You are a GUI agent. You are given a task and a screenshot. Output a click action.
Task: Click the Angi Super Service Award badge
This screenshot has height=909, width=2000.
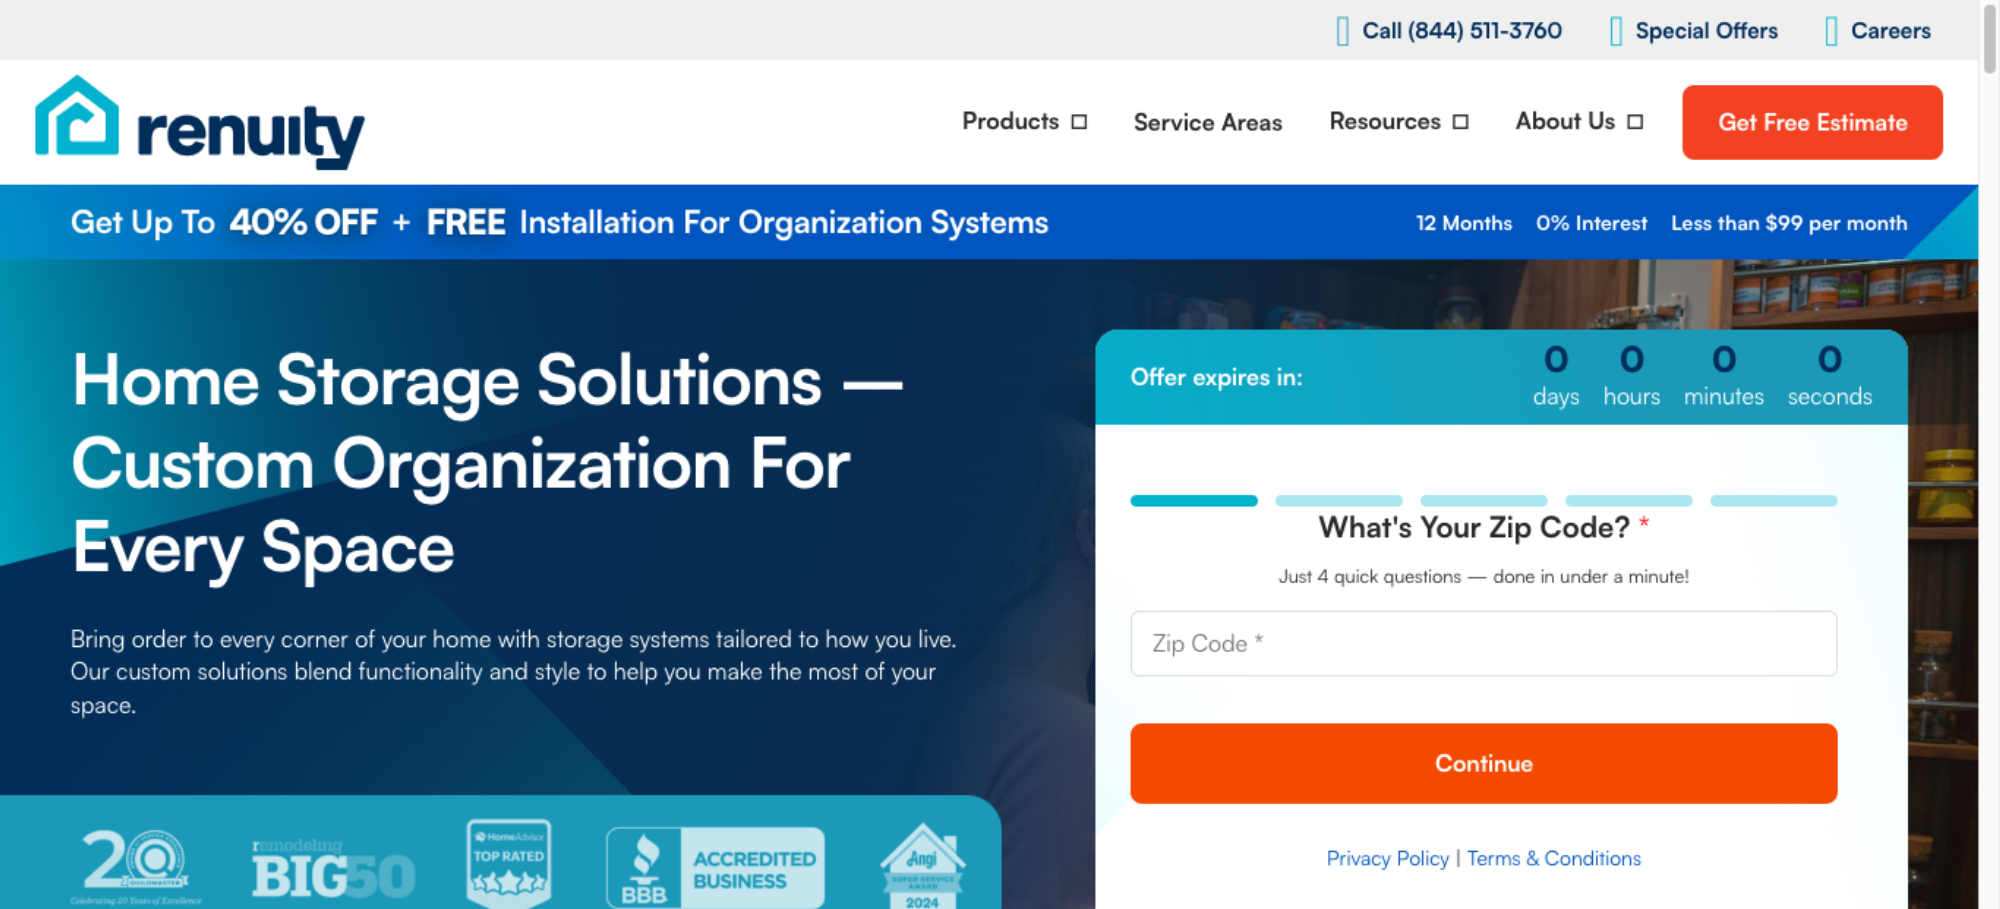coord(922,866)
